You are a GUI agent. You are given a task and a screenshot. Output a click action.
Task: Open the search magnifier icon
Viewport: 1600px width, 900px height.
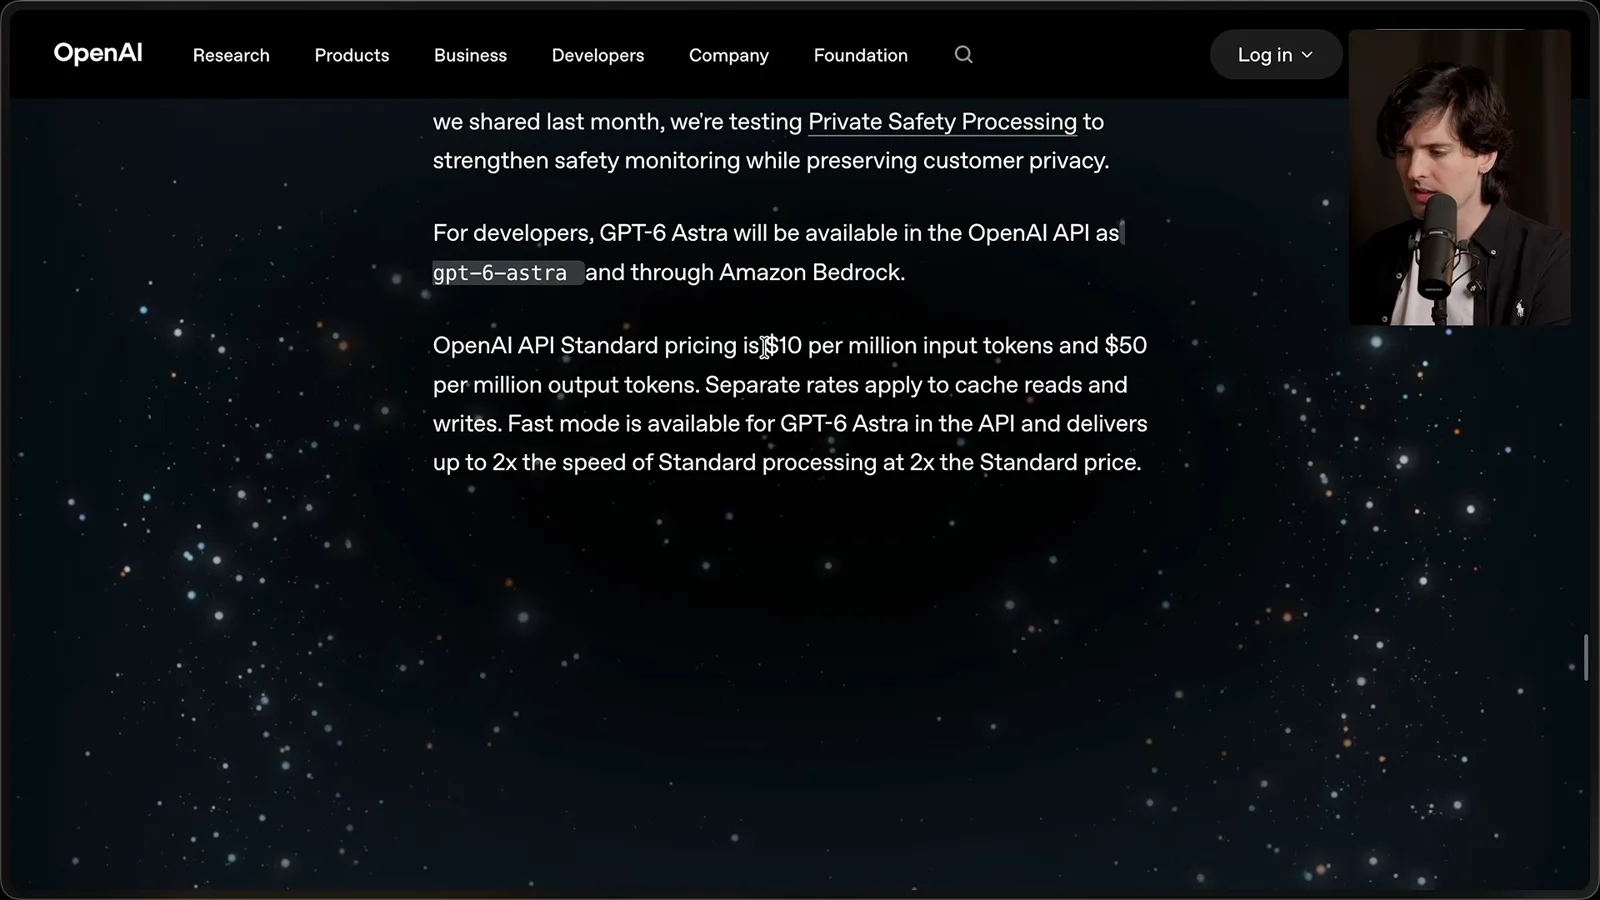[963, 55]
